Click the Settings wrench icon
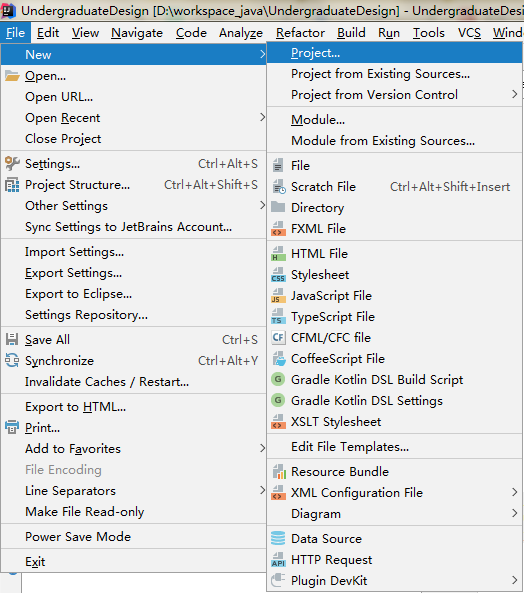The width and height of the screenshot is (524, 593). tap(12, 164)
